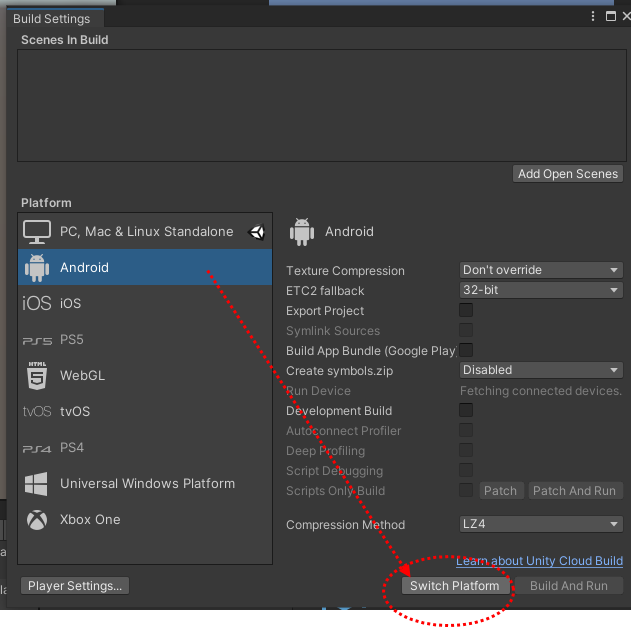Image resolution: width=631 pixels, height=627 pixels.
Task: Open the Texture Compression dropdown
Action: (x=541, y=270)
